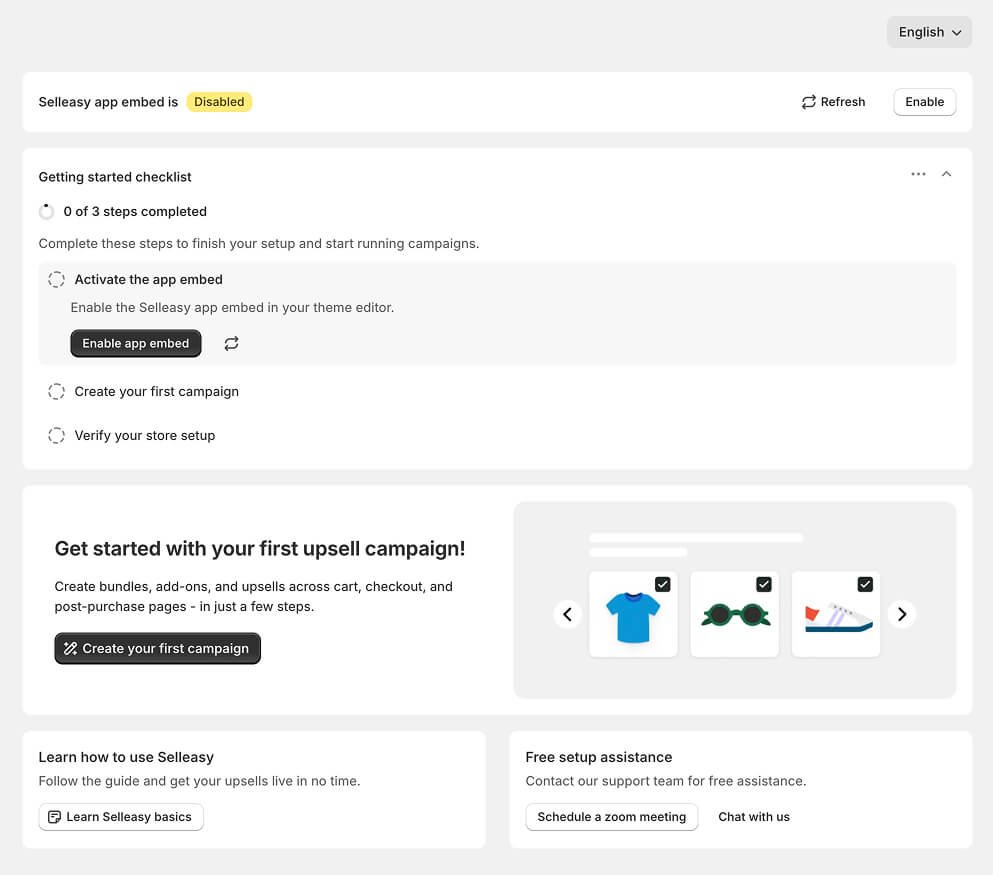Expand the Create your first campaign checklist step

156,391
